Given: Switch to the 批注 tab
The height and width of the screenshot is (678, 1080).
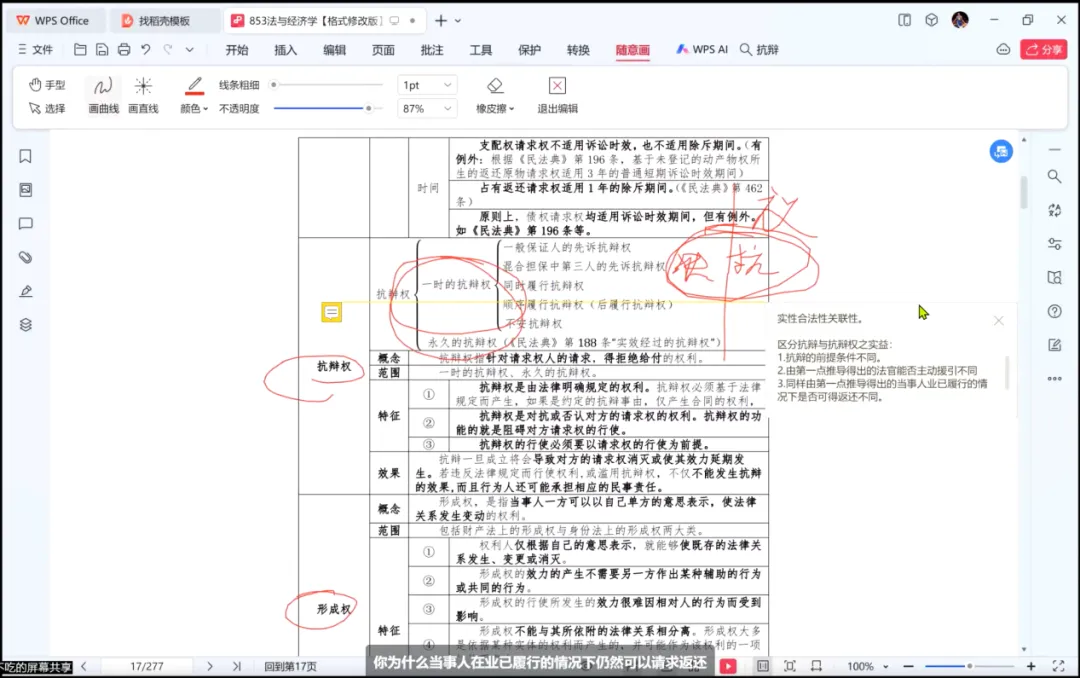Looking at the screenshot, I should pyautogui.click(x=432, y=50).
